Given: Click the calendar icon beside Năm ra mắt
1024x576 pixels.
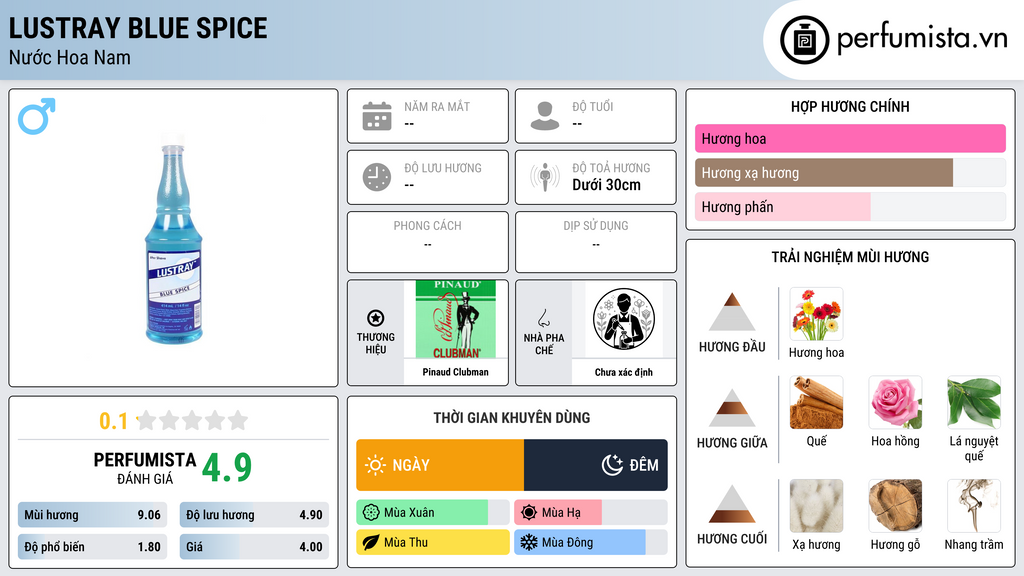Looking at the screenshot, I should click(x=377, y=116).
